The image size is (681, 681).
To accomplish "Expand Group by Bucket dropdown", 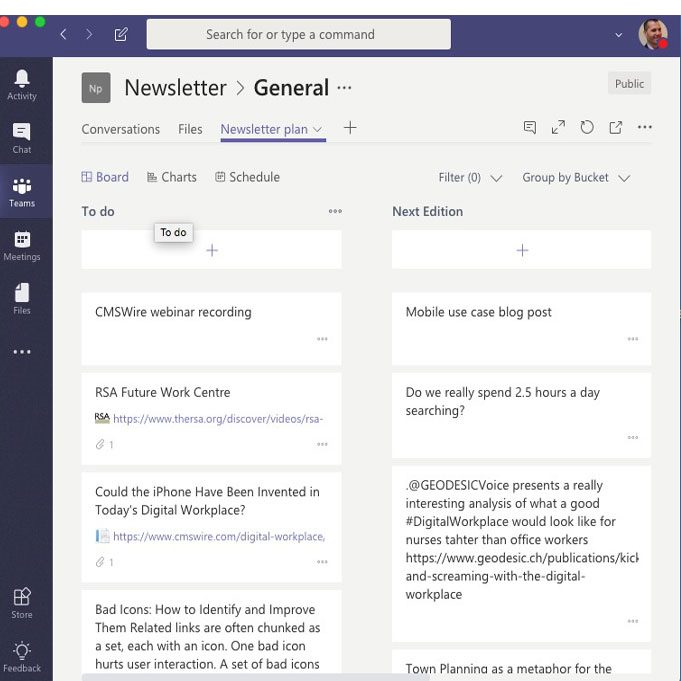I will tap(576, 178).
